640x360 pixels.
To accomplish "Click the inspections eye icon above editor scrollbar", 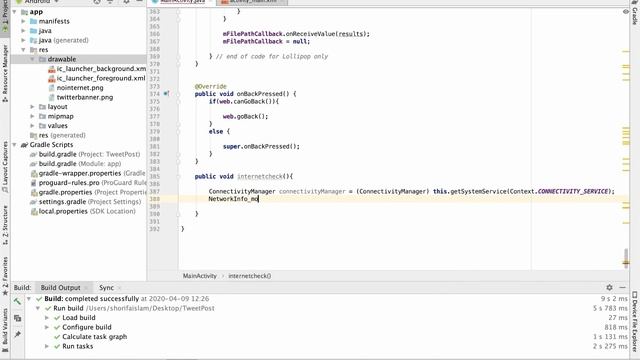I will pyautogui.click(x=626, y=11).
